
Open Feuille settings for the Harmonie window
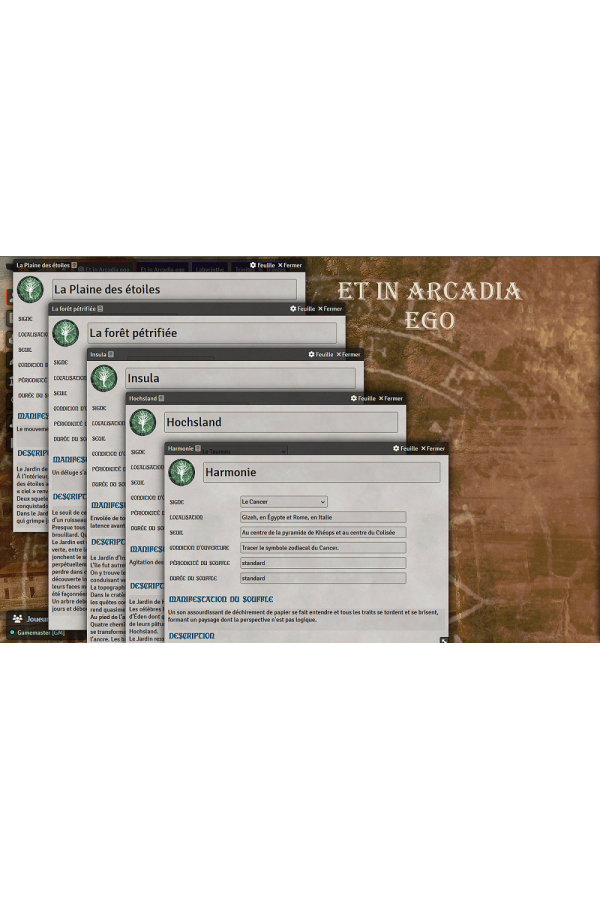(403, 448)
